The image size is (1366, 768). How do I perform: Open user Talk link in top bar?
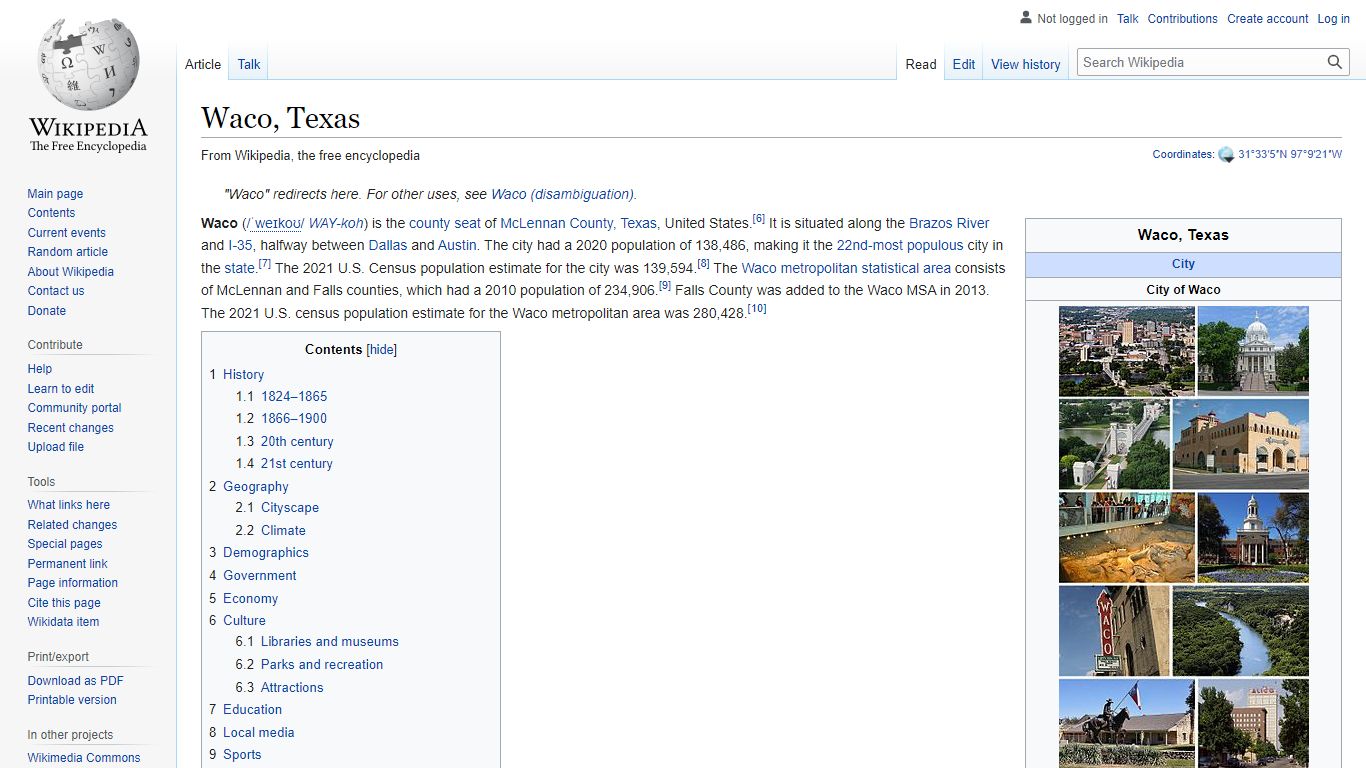[x=1128, y=18]
